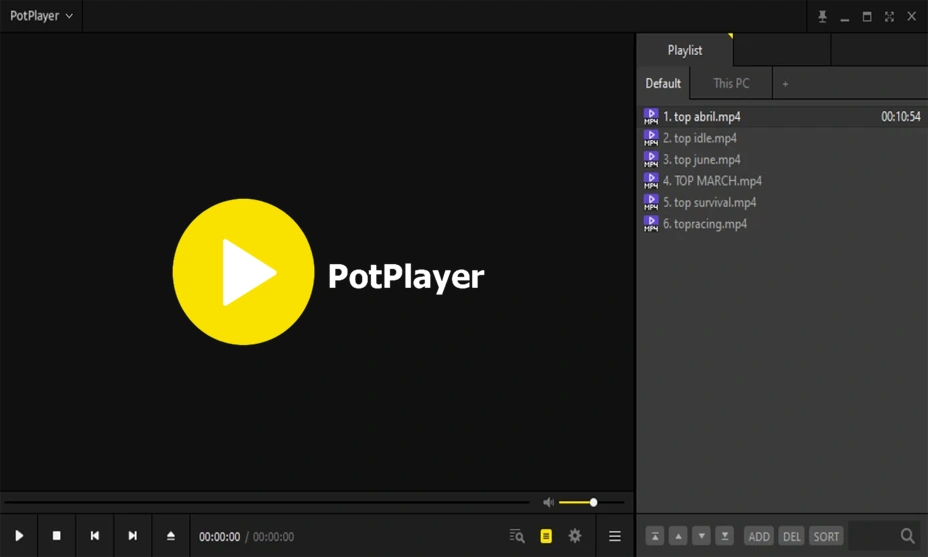Open the settings gear control panel

575,536
